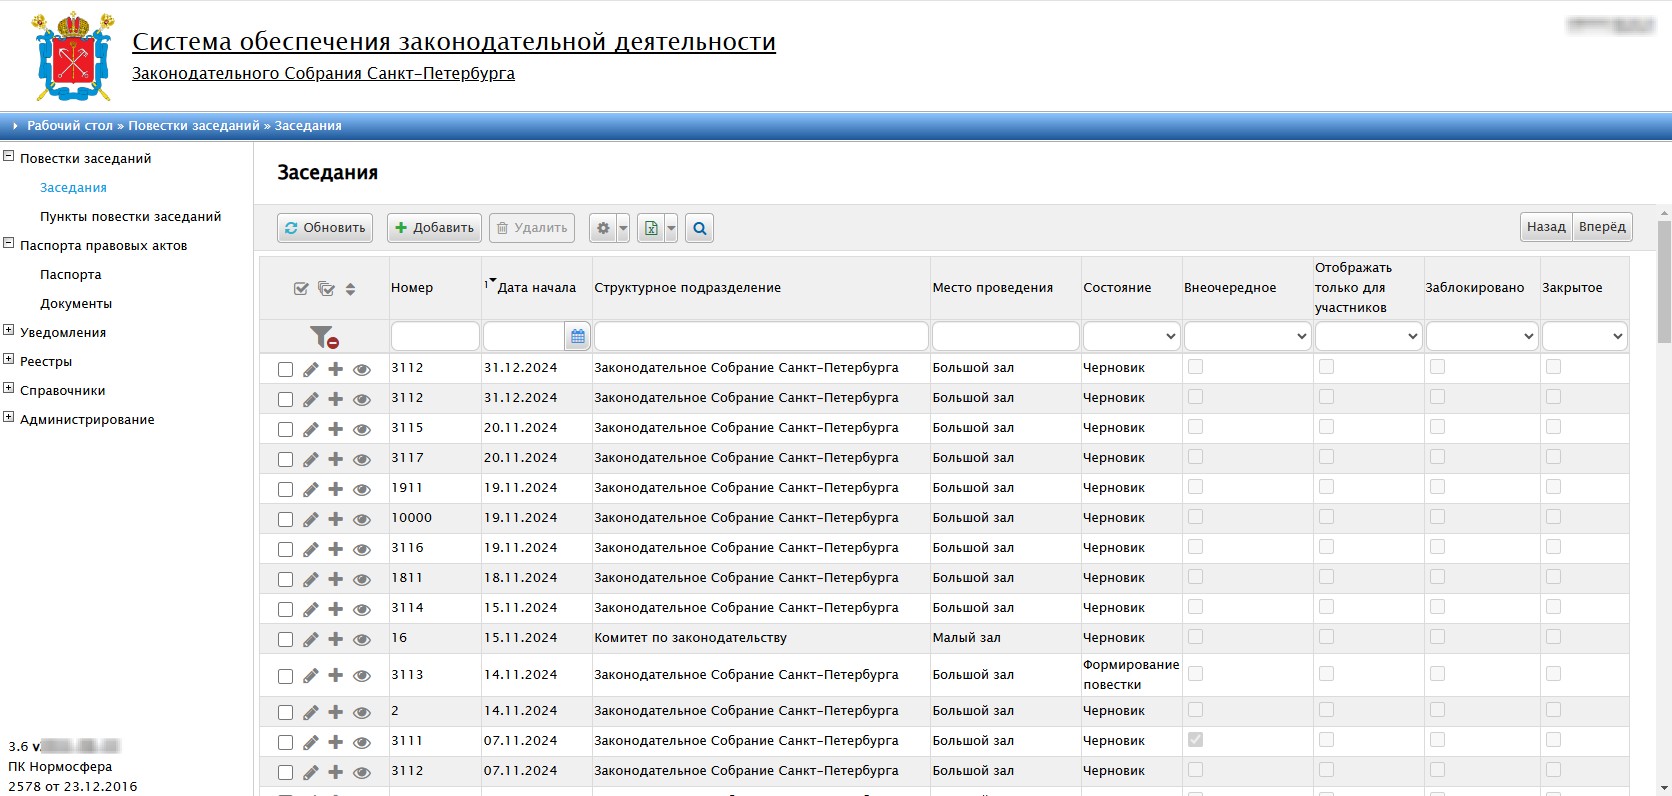Click the Номер filter input field
The image size is (1672, 796).
click(x=435, y=336)
